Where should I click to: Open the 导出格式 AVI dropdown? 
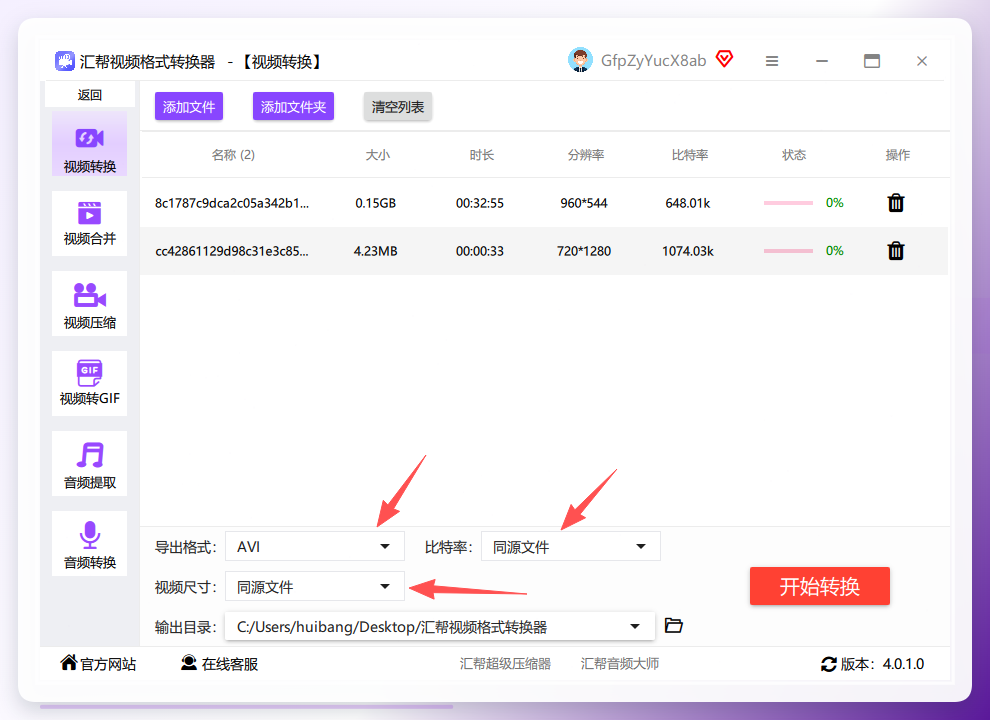[314, 546]
